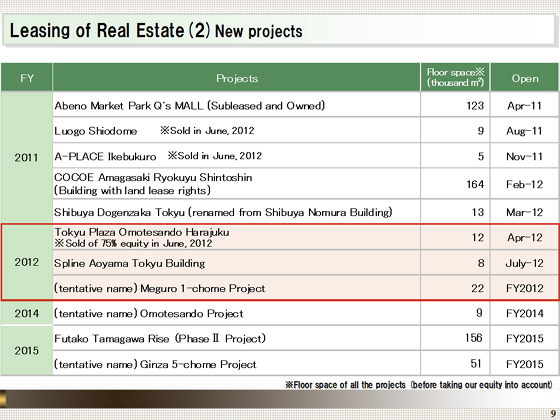Click the 'New projects' subtitle text
The height and width of the screenshot is (420, 560).
(x=259, y=31)
